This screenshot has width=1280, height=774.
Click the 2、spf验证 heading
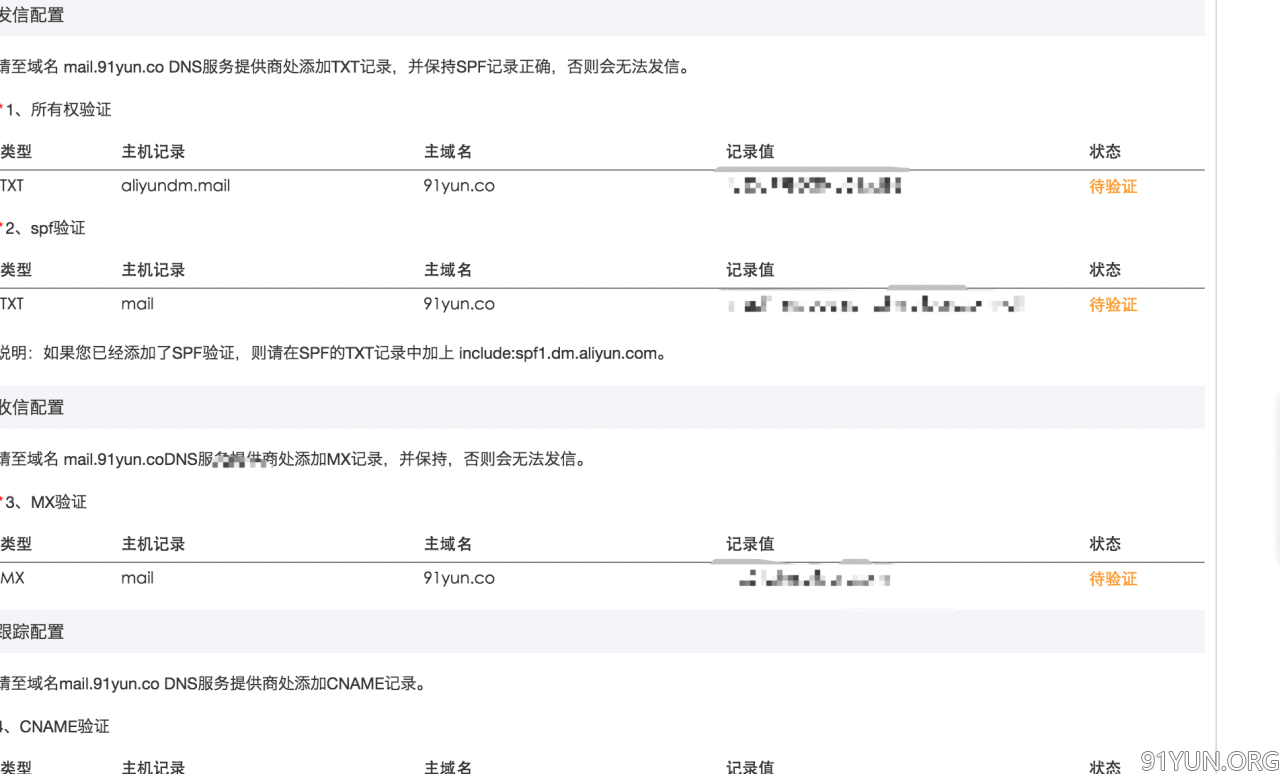45,228
